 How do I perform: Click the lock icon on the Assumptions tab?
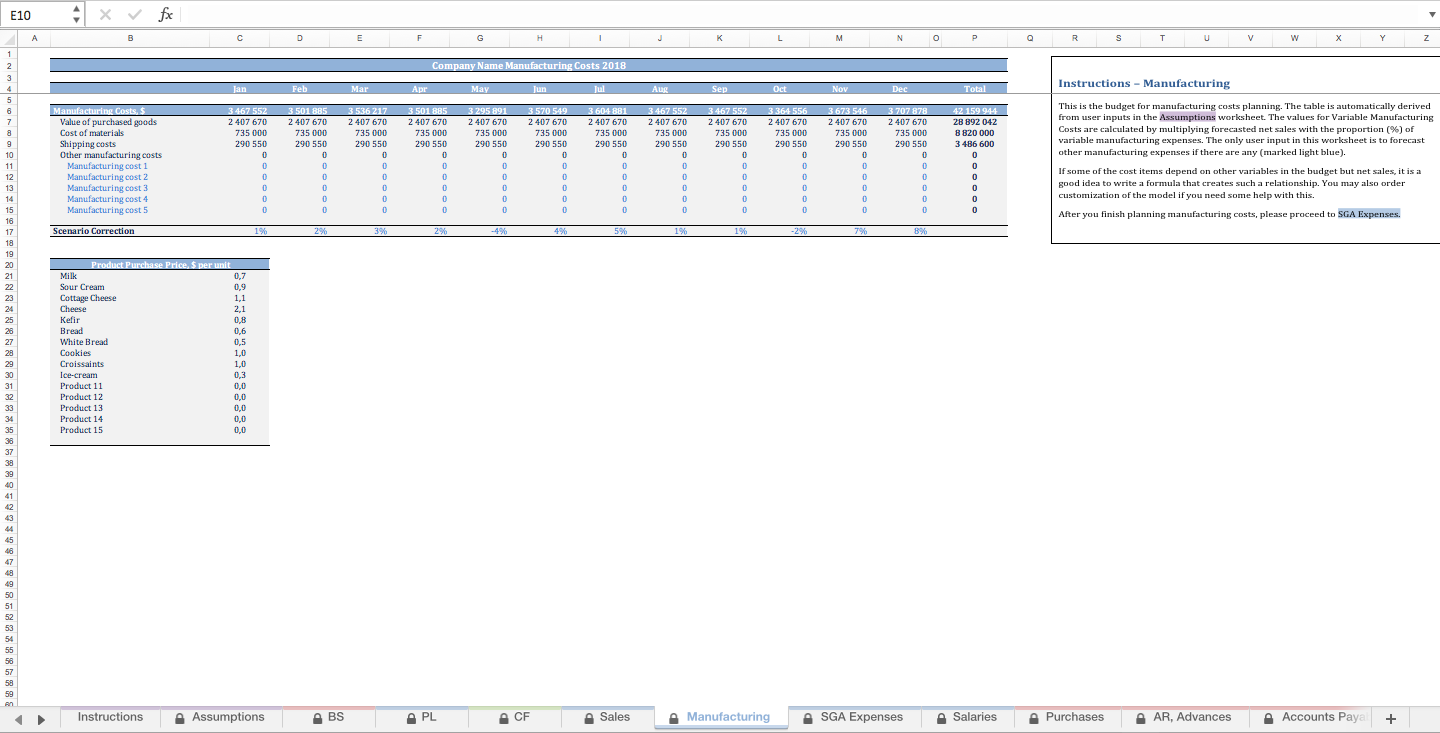click(180, 717)
